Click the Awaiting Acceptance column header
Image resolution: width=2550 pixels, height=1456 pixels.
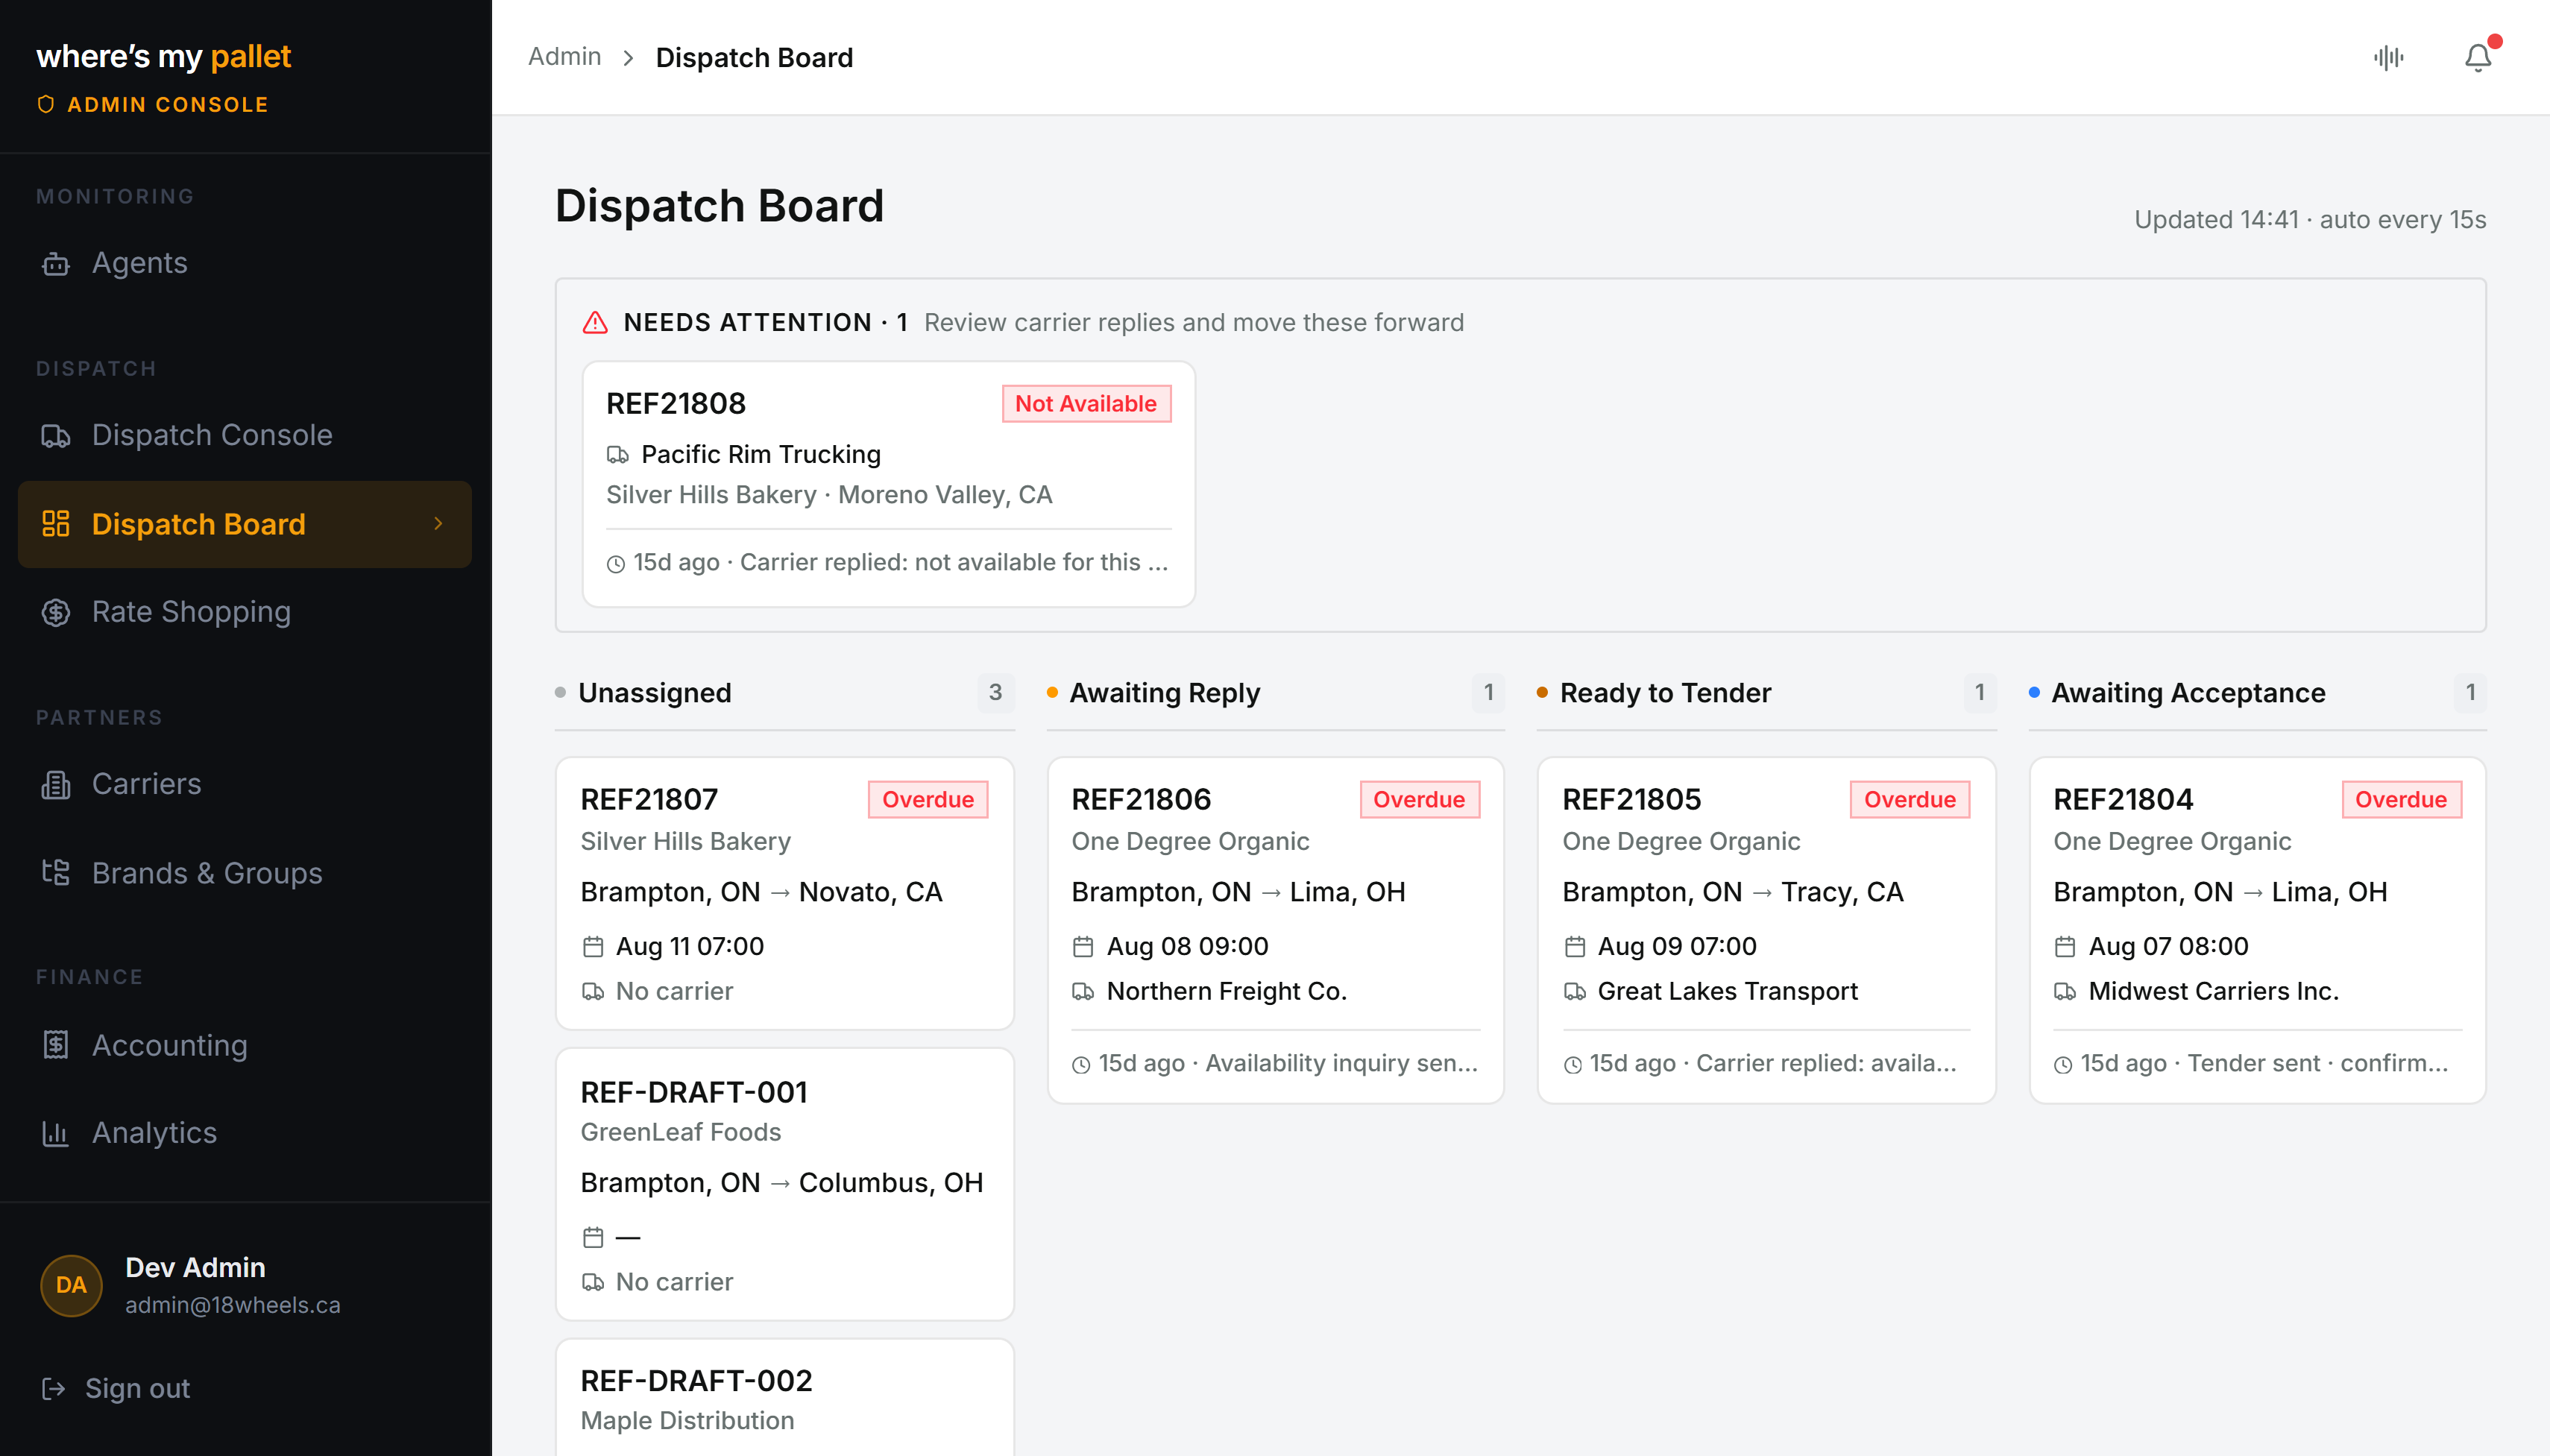click(2257, 693)
